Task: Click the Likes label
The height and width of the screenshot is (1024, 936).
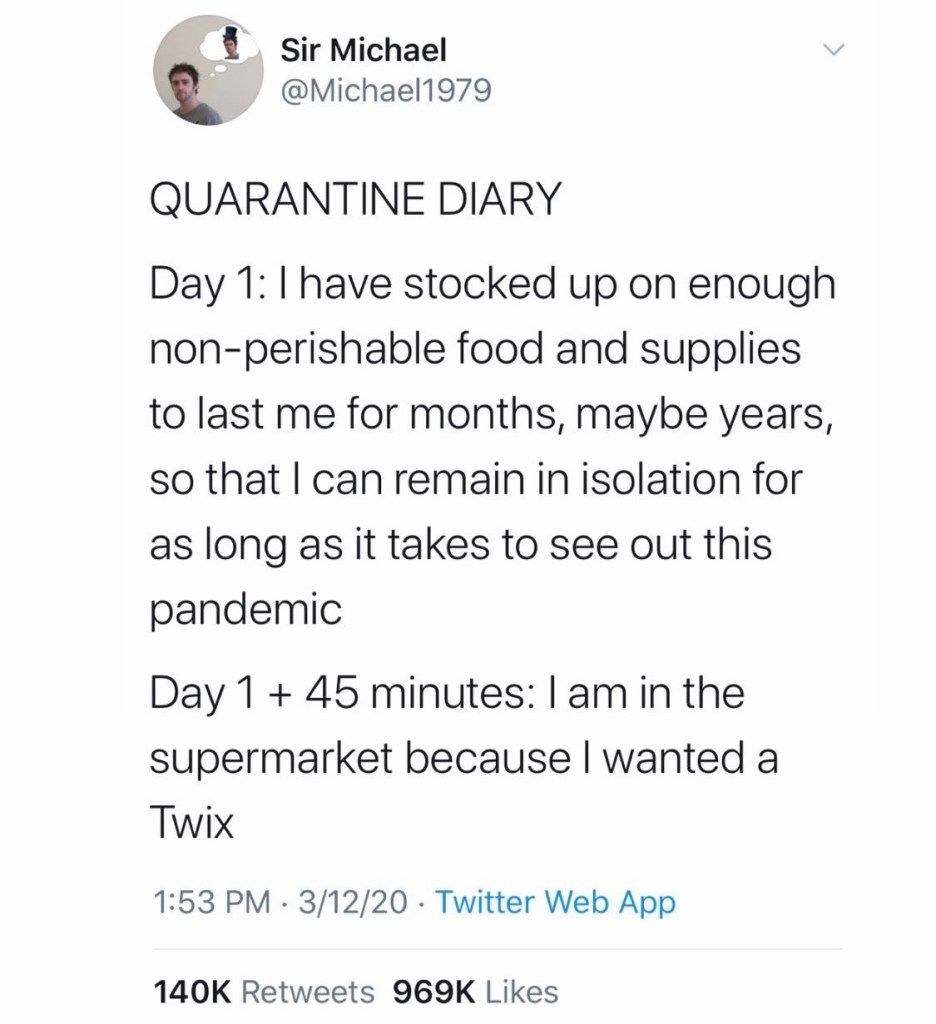Action: [x=523, y=991]
